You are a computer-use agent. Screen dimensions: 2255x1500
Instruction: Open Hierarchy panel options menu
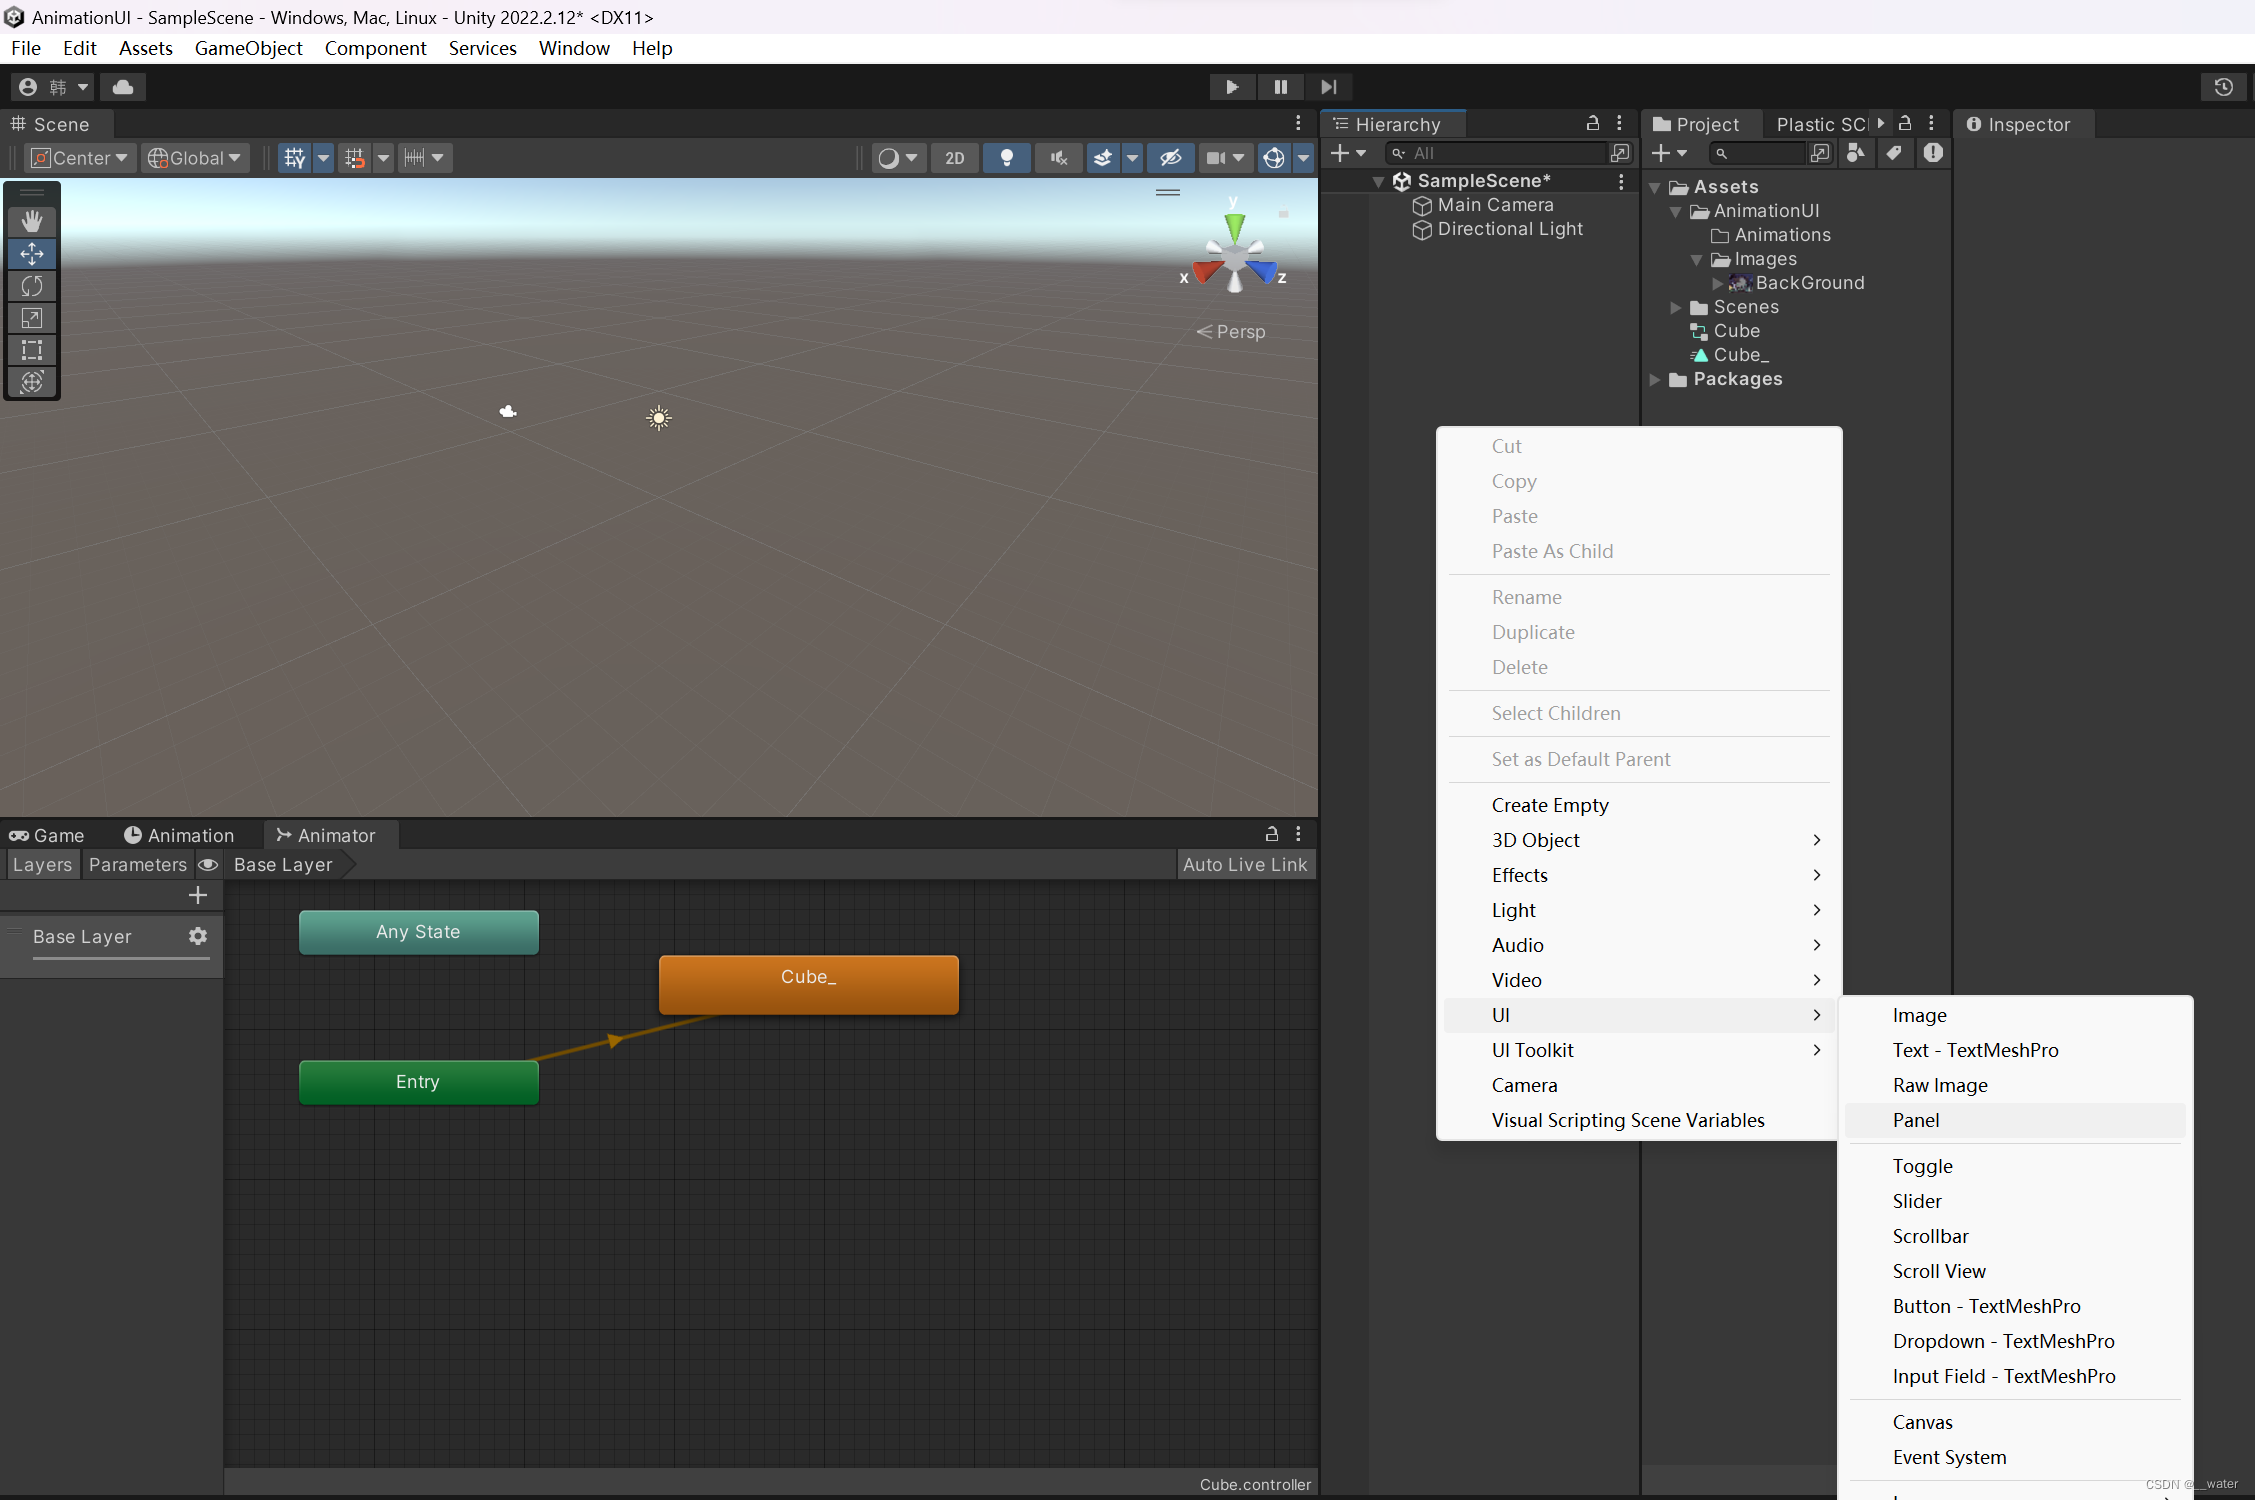(1619, 123)
